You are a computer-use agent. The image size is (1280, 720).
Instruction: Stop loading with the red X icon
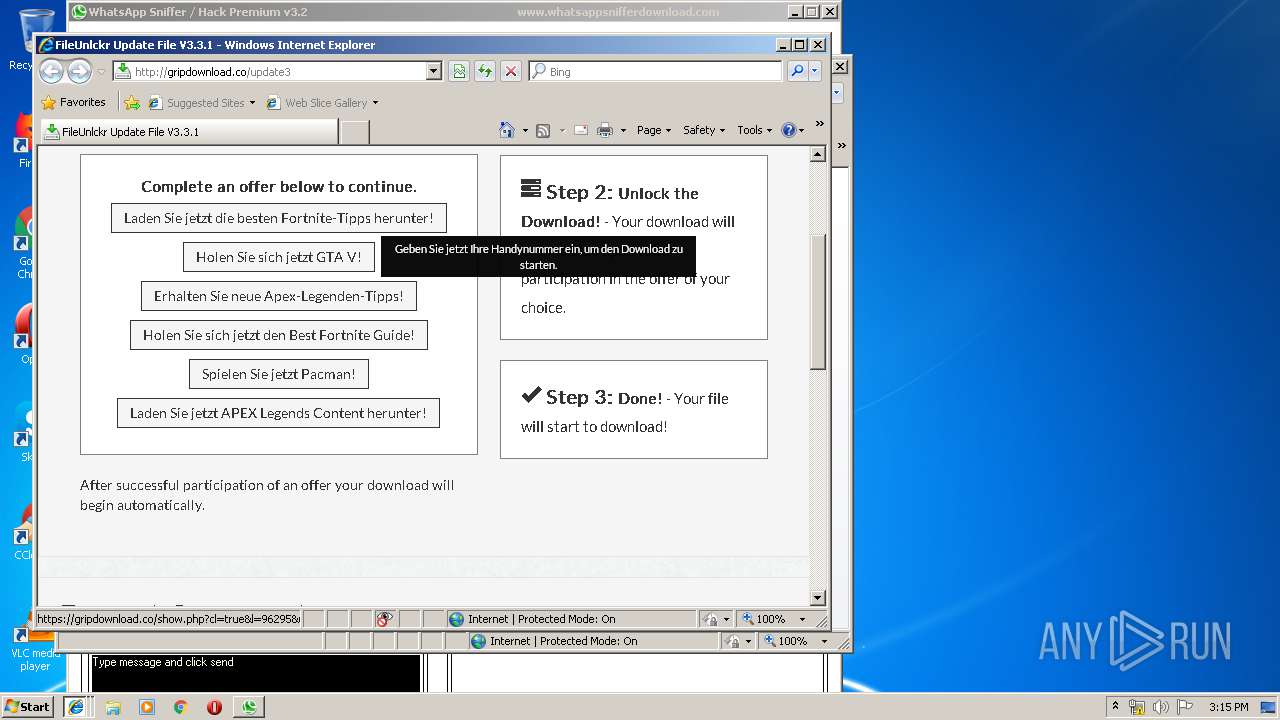(x=511, y=71)
